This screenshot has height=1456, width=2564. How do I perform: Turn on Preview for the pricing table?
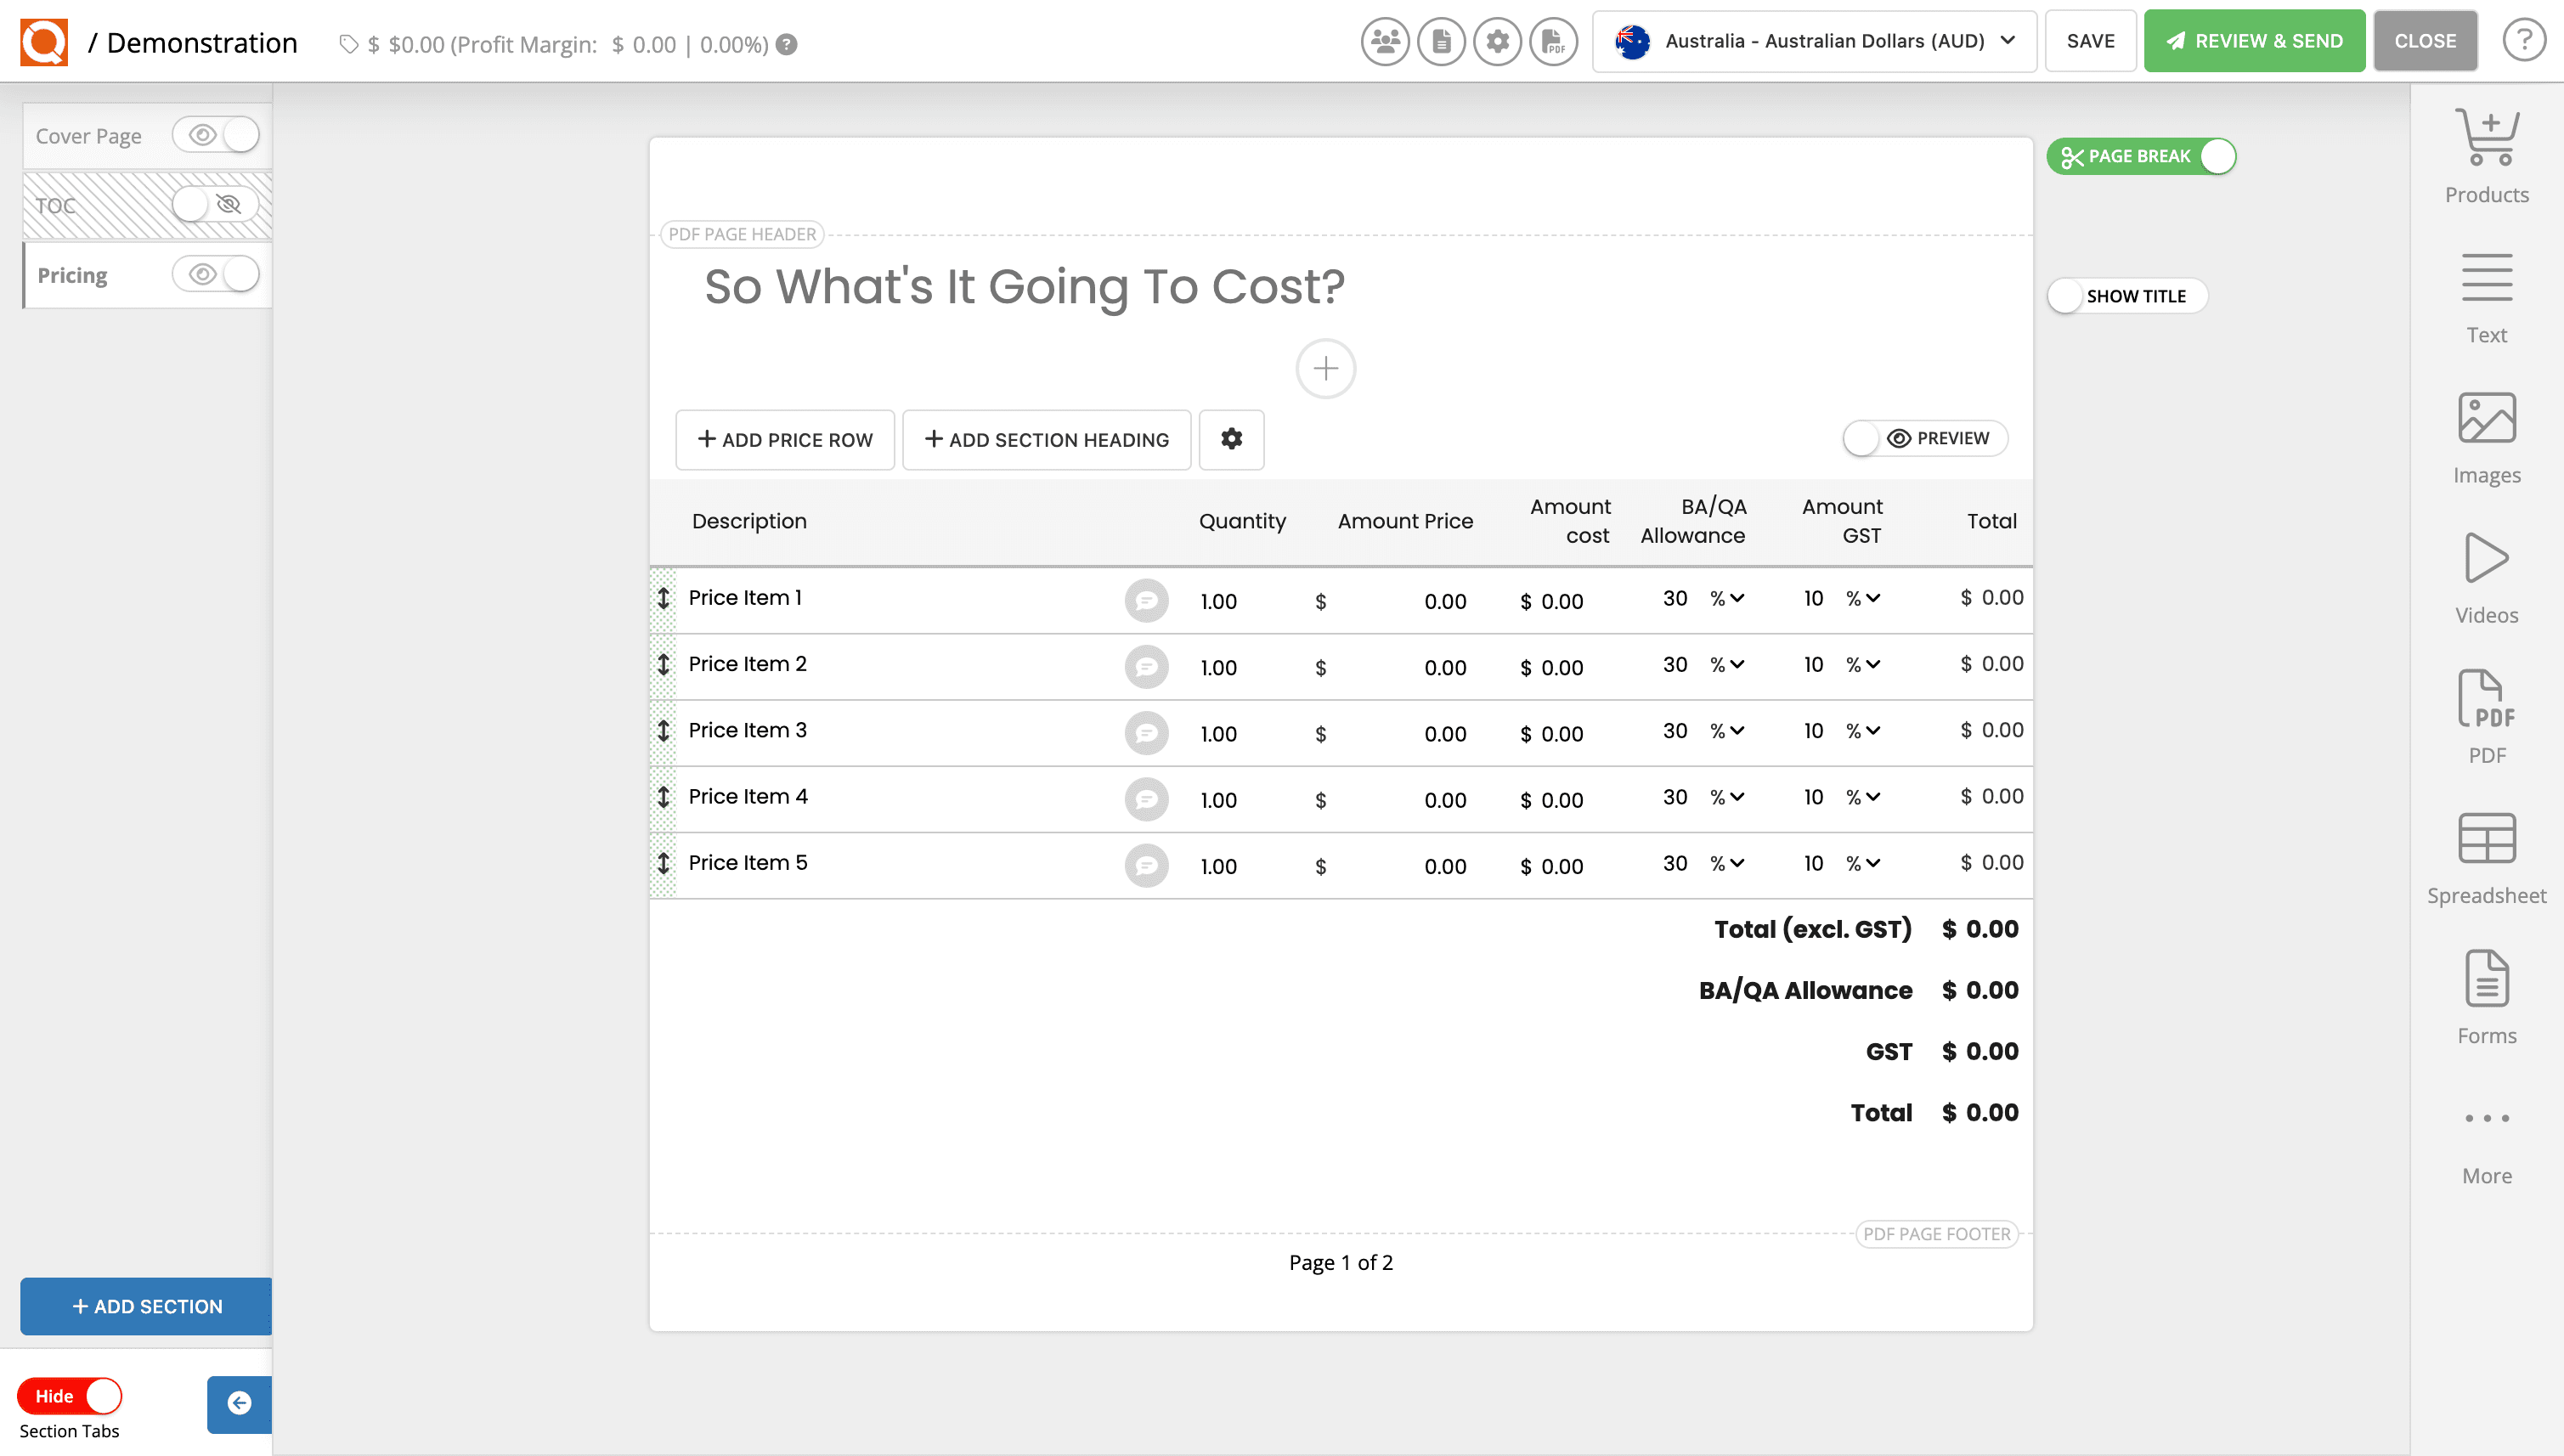coord(1862,438)
